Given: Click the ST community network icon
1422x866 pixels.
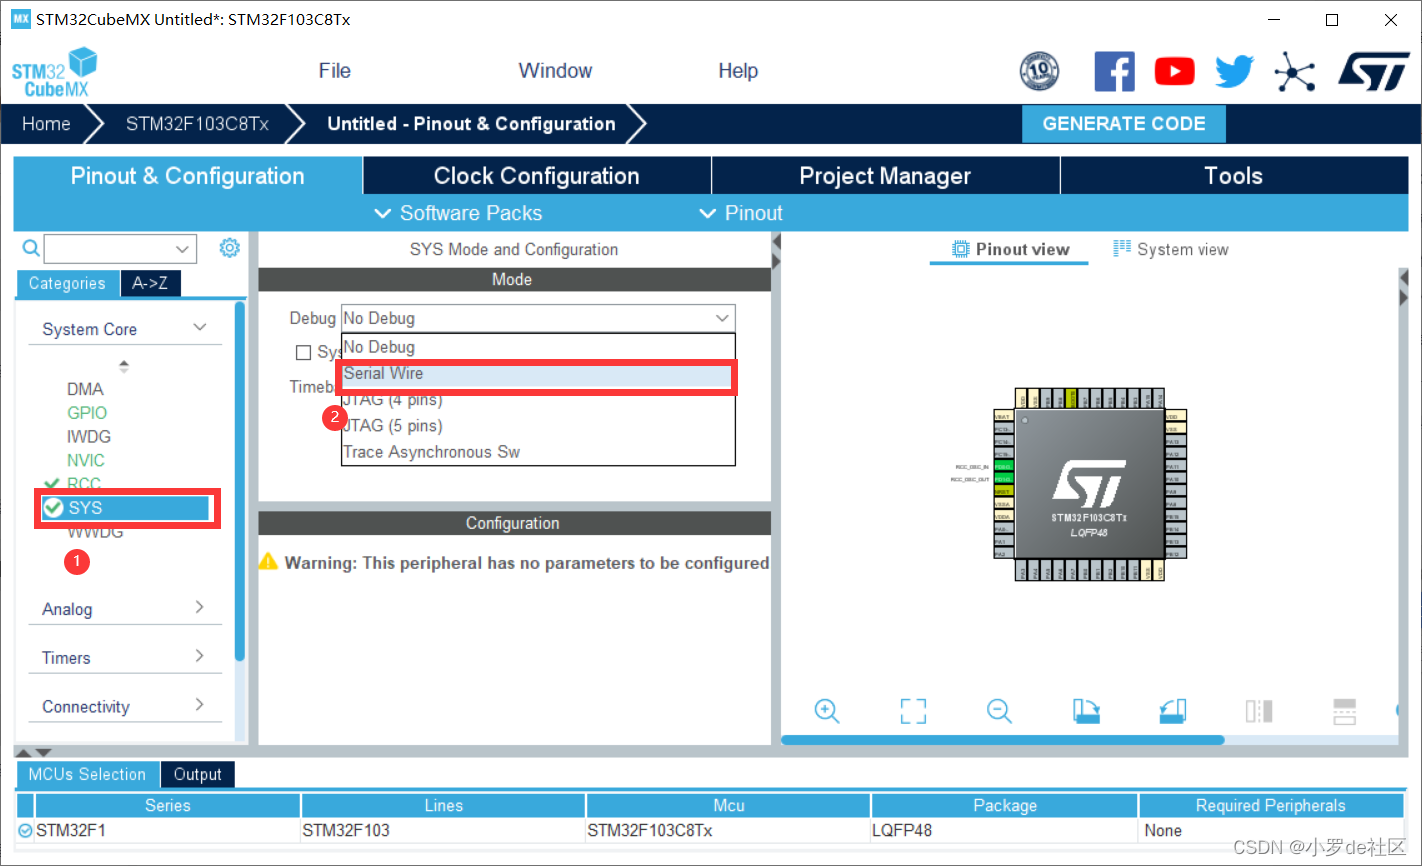Looking at the screenshot, I should [1294, 72].
